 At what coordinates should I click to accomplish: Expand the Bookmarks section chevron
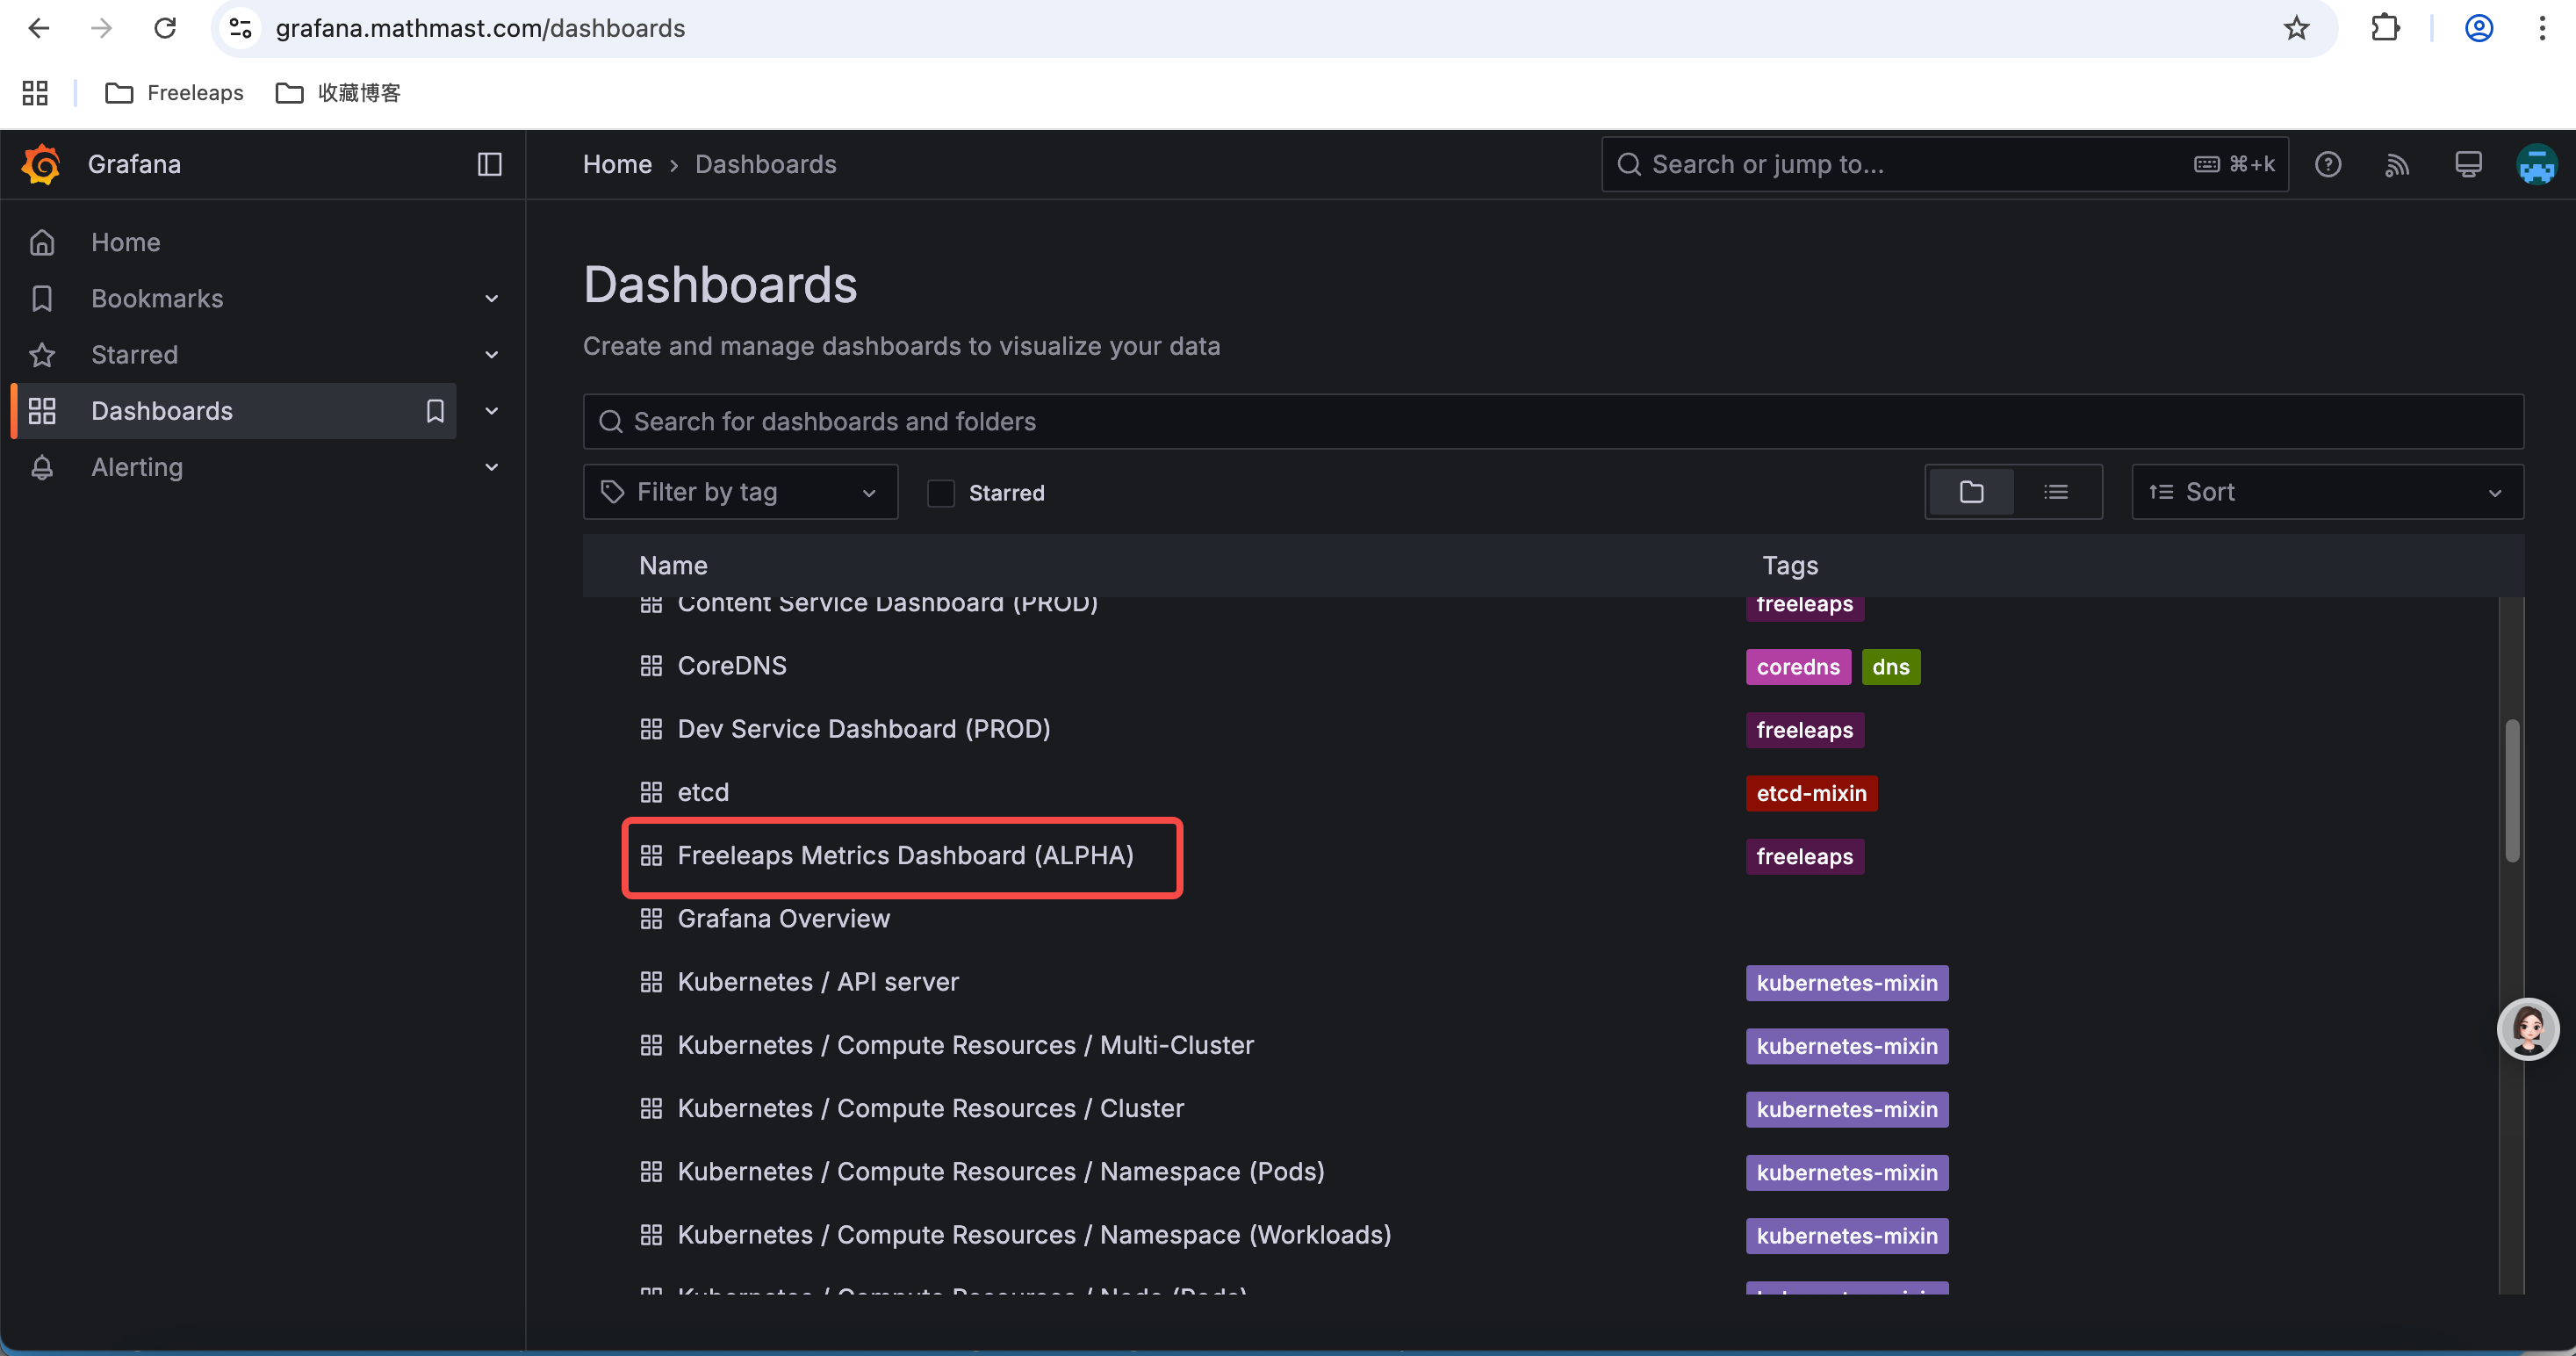pyautogui.click(x=491, y=299)
